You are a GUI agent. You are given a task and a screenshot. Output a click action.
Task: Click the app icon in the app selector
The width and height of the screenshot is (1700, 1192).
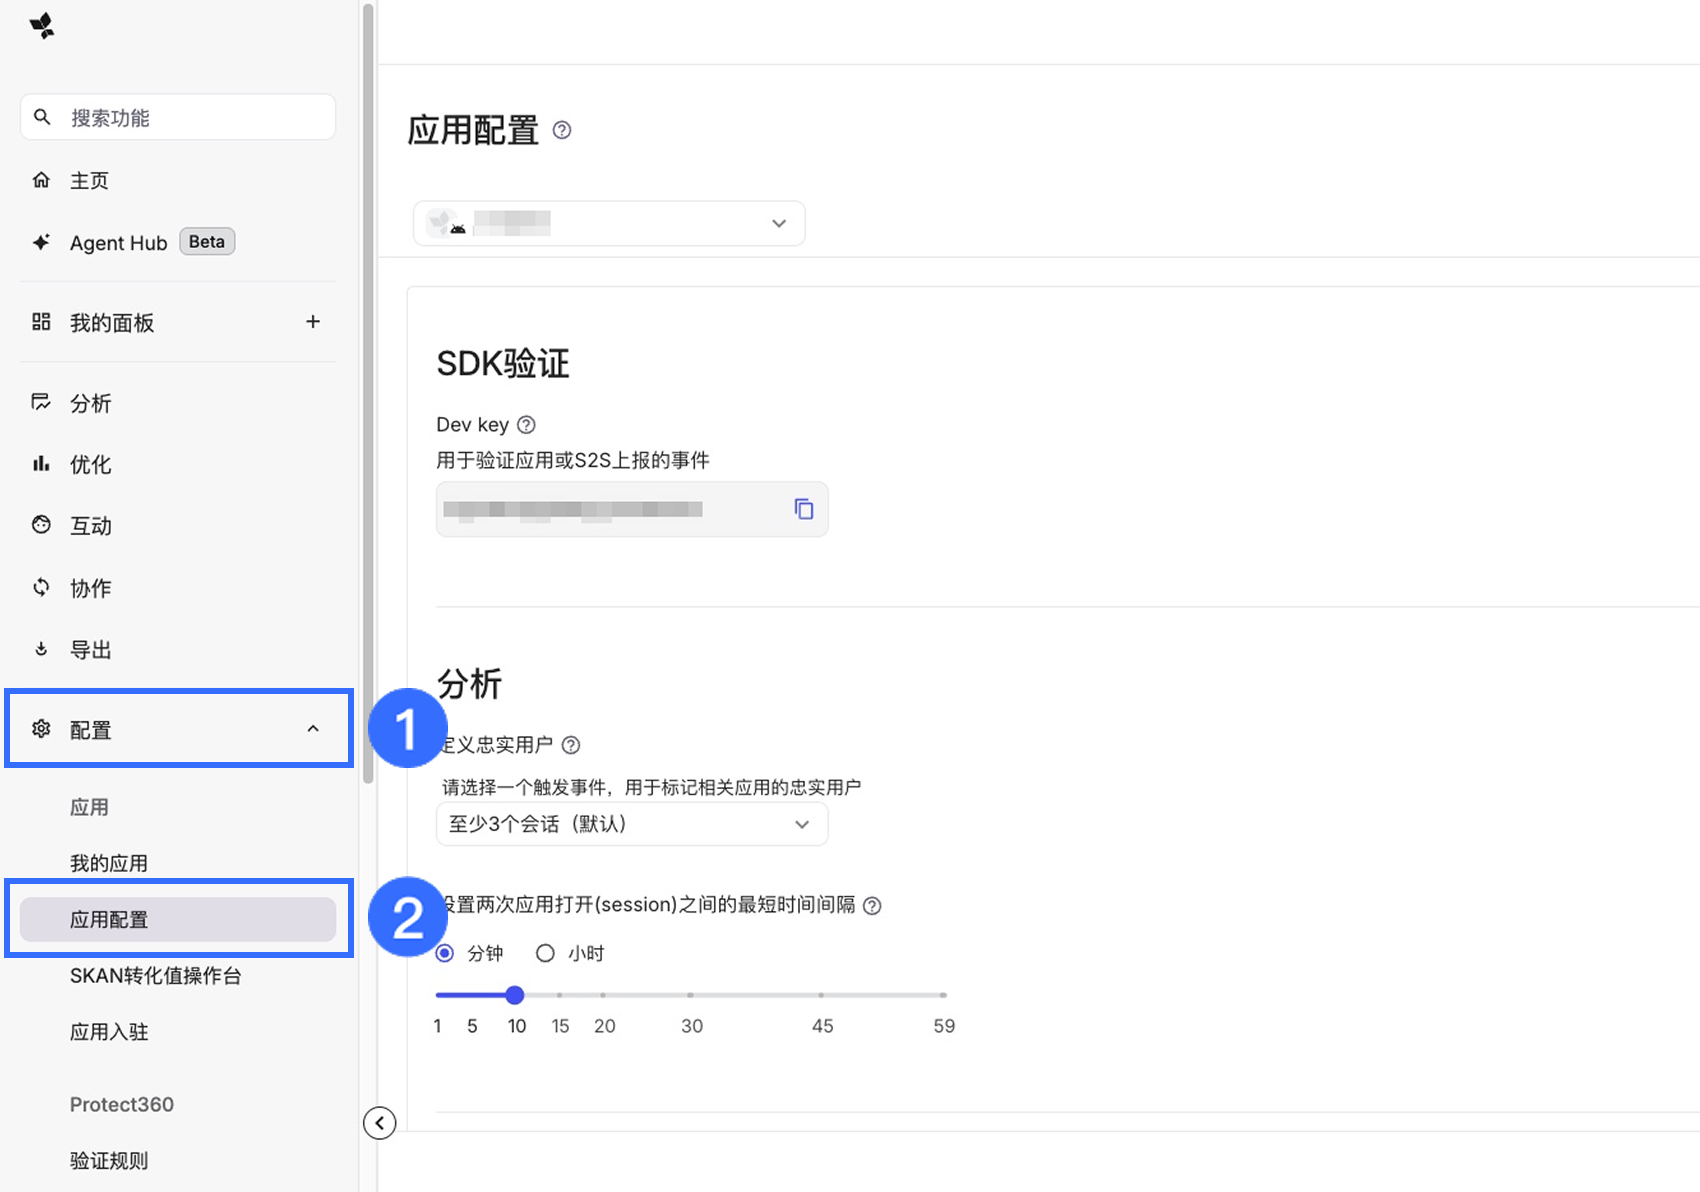tap(445, 223)
